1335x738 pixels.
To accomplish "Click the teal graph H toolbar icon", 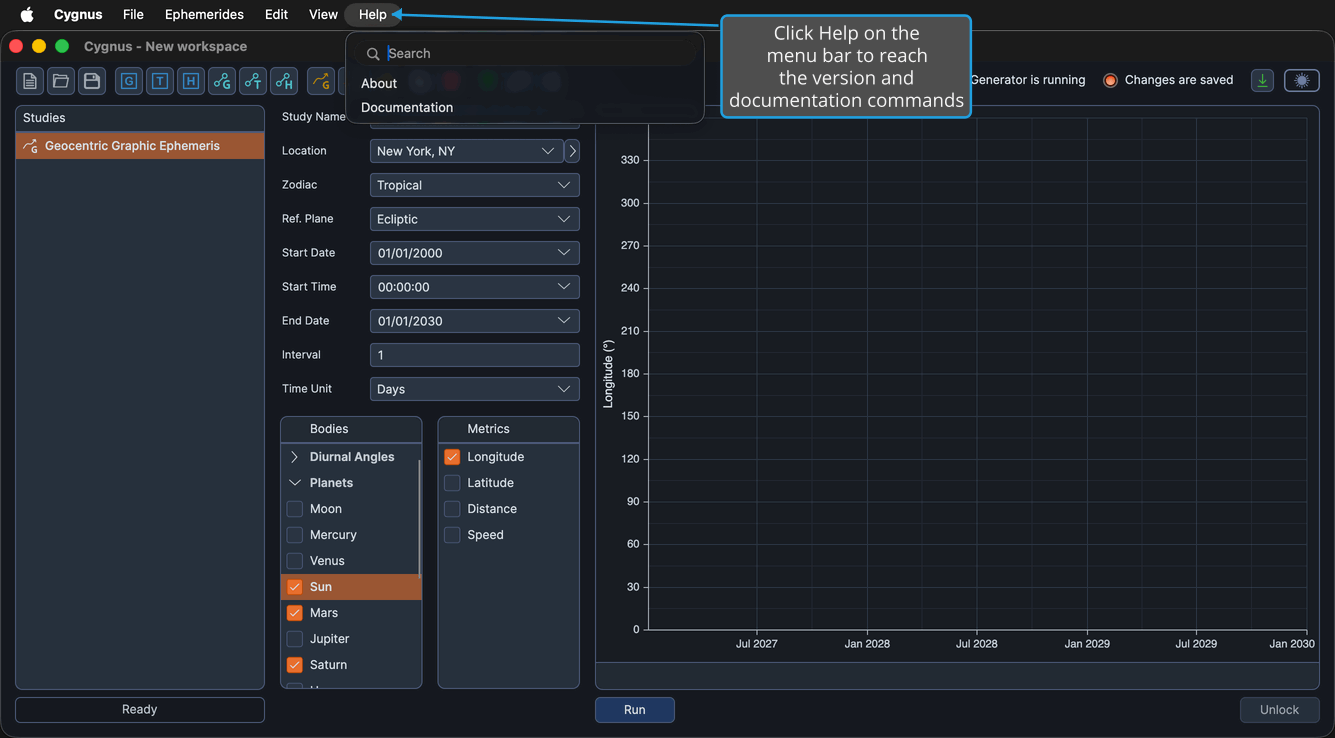I will [x=284, y=81].
